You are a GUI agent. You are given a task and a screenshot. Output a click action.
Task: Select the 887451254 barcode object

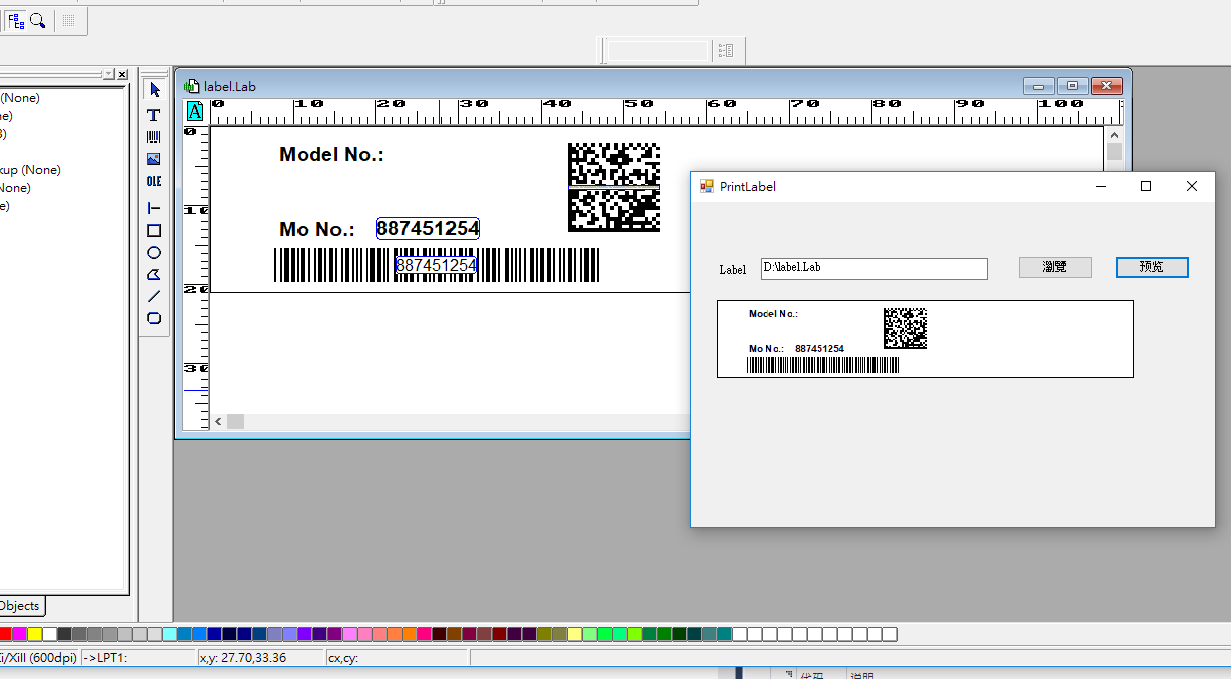[x=435, y=265]
